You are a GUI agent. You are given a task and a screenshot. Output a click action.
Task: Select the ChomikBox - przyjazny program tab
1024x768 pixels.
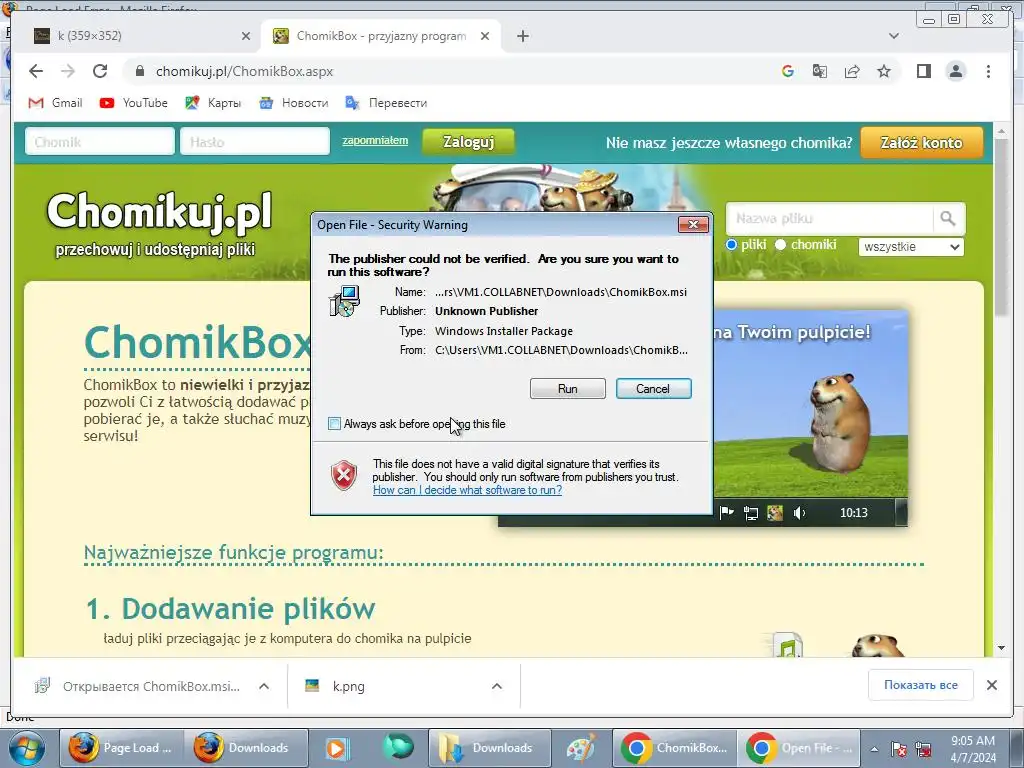pos(381,36)
